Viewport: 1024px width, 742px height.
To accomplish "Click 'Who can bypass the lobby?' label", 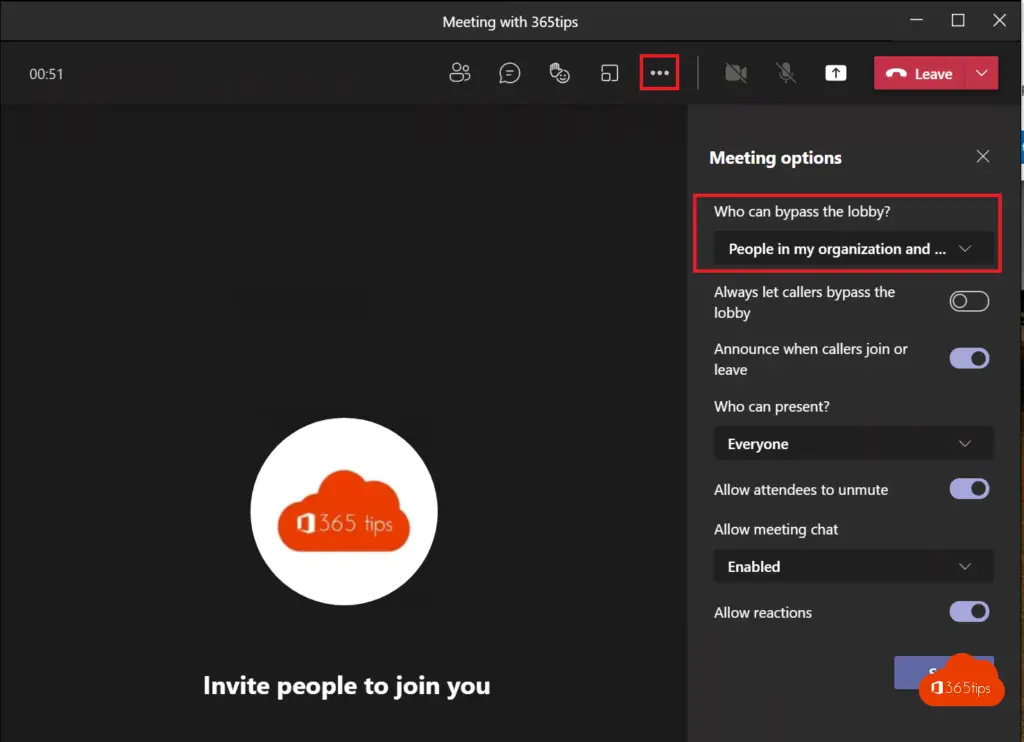I will pos(802,211).
